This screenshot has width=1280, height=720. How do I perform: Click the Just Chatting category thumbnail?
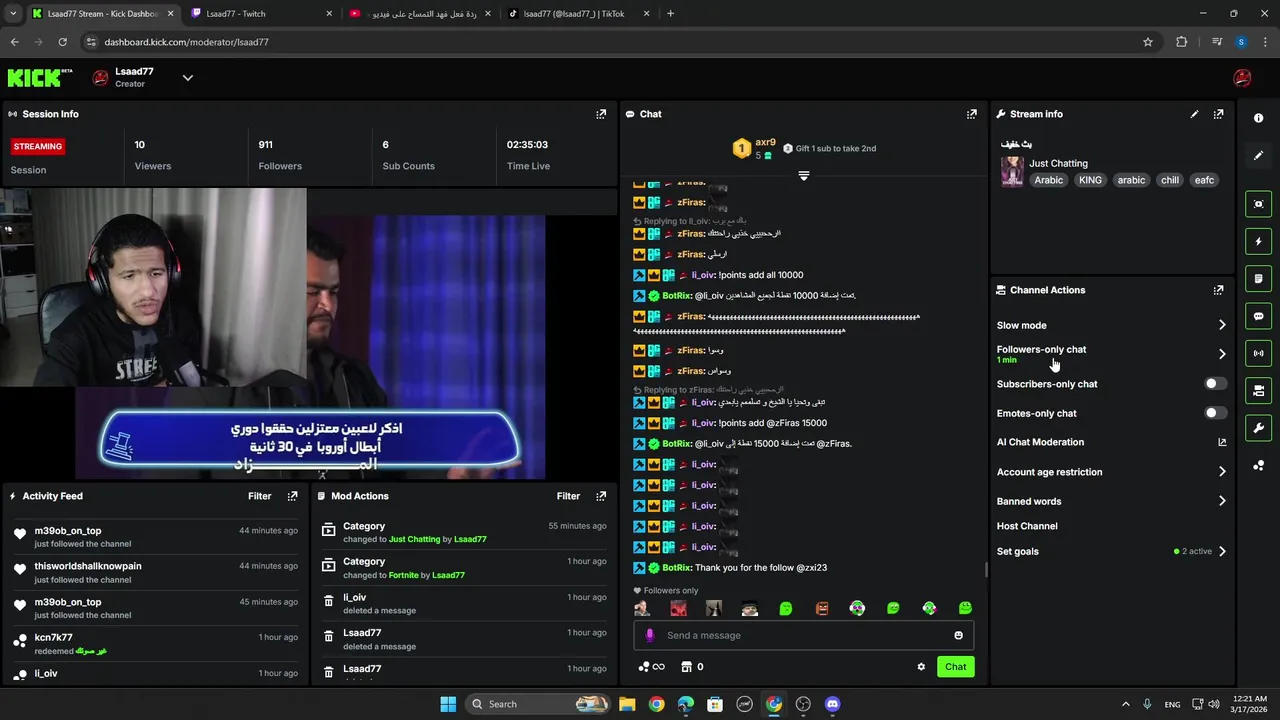click(x=1012, y=171)
